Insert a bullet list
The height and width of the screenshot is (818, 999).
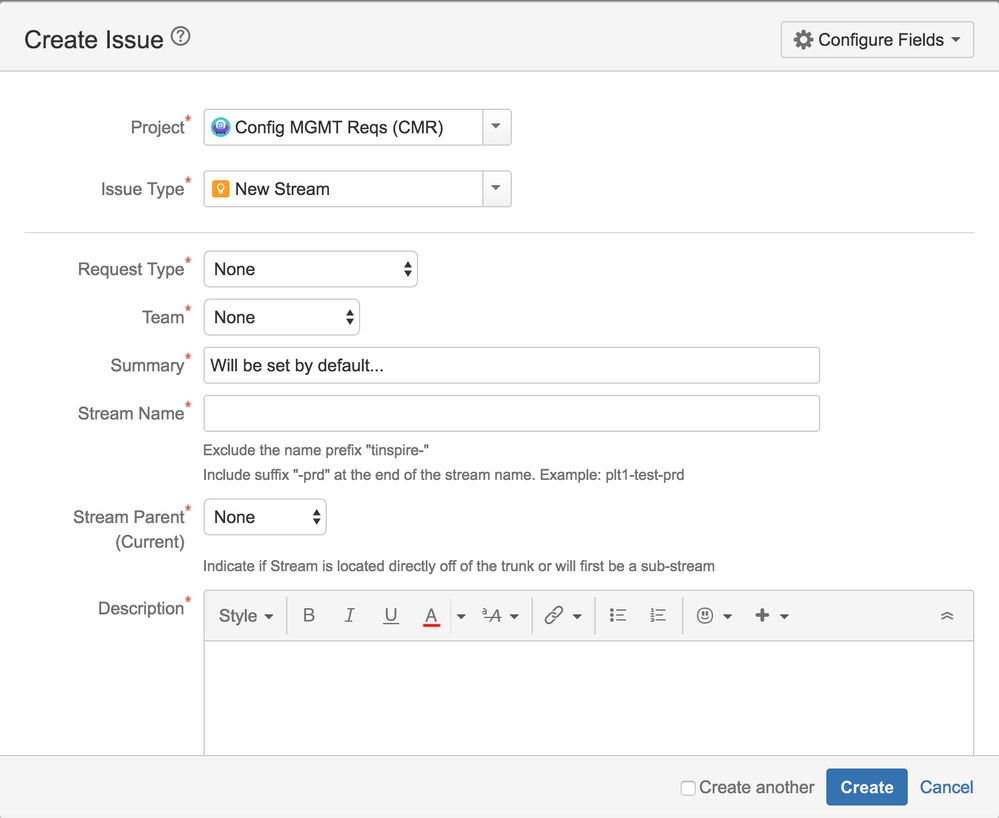tap(618, 616)
